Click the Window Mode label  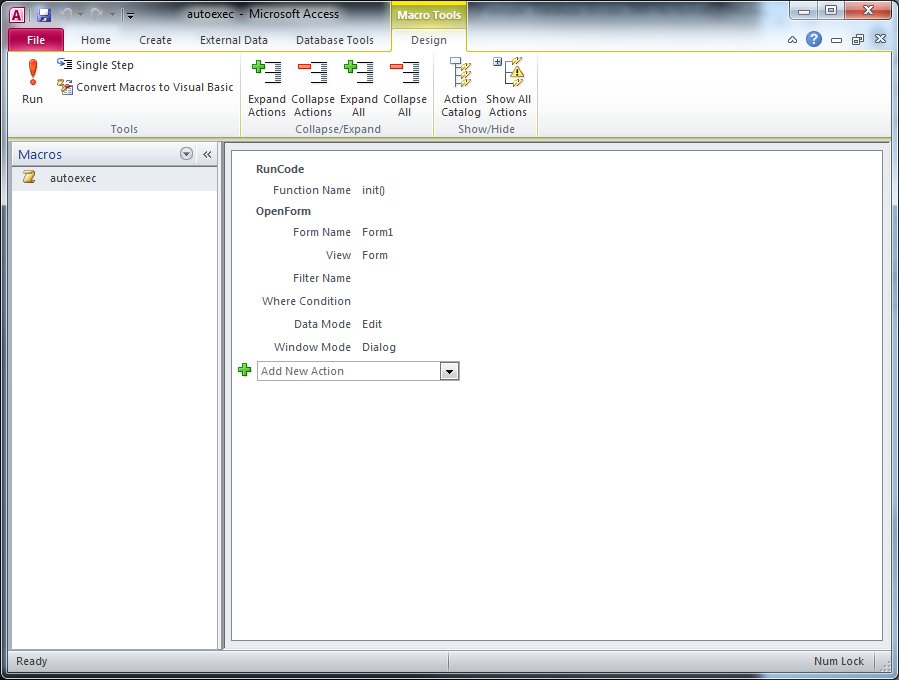pyautogui.click(x=312, y=347)
